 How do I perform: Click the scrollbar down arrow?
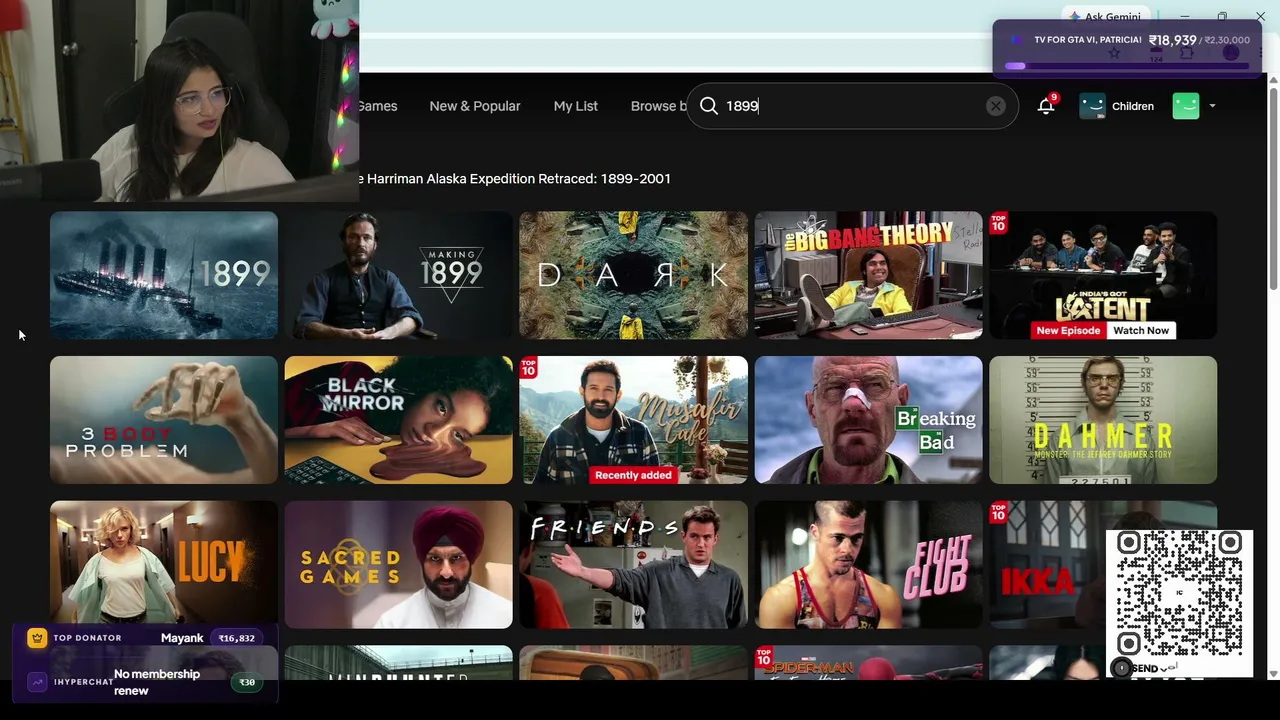pyautogui.click(x=1273, y=673)
